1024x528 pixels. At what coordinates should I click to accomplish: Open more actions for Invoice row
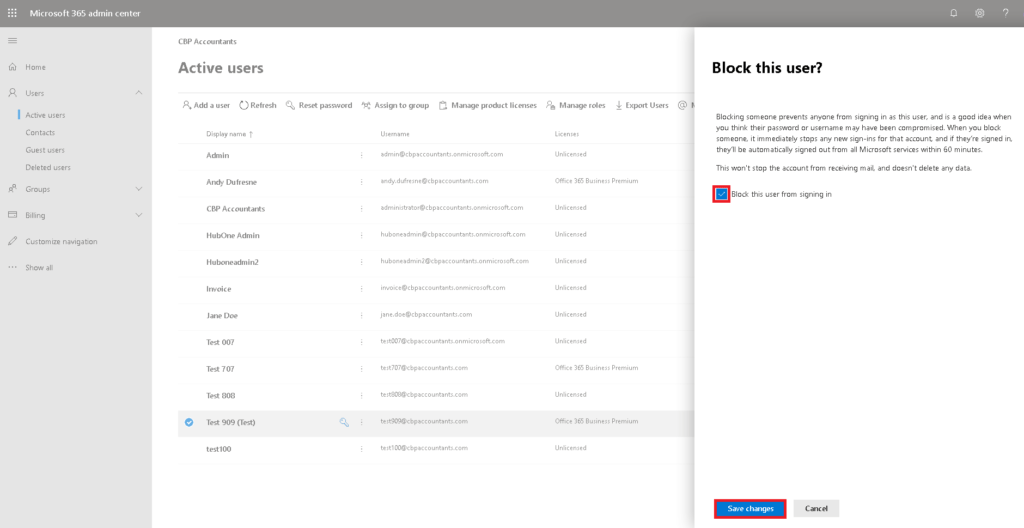pyautogui.click(x=361, y=289)
